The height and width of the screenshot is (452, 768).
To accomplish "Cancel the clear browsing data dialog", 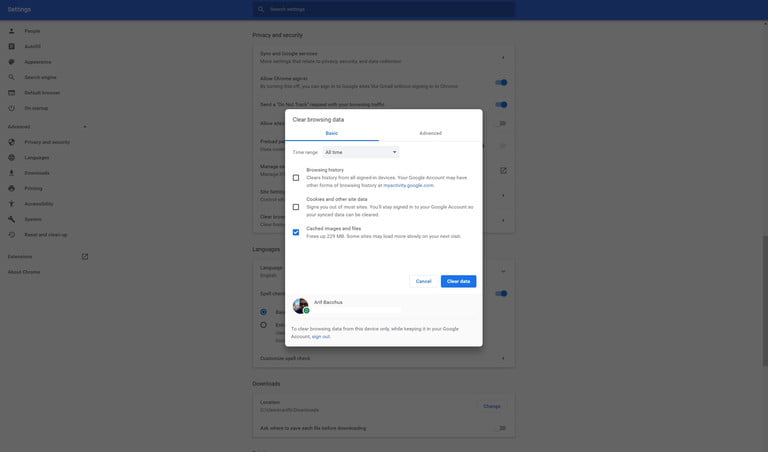I will [x=423, y=281].
